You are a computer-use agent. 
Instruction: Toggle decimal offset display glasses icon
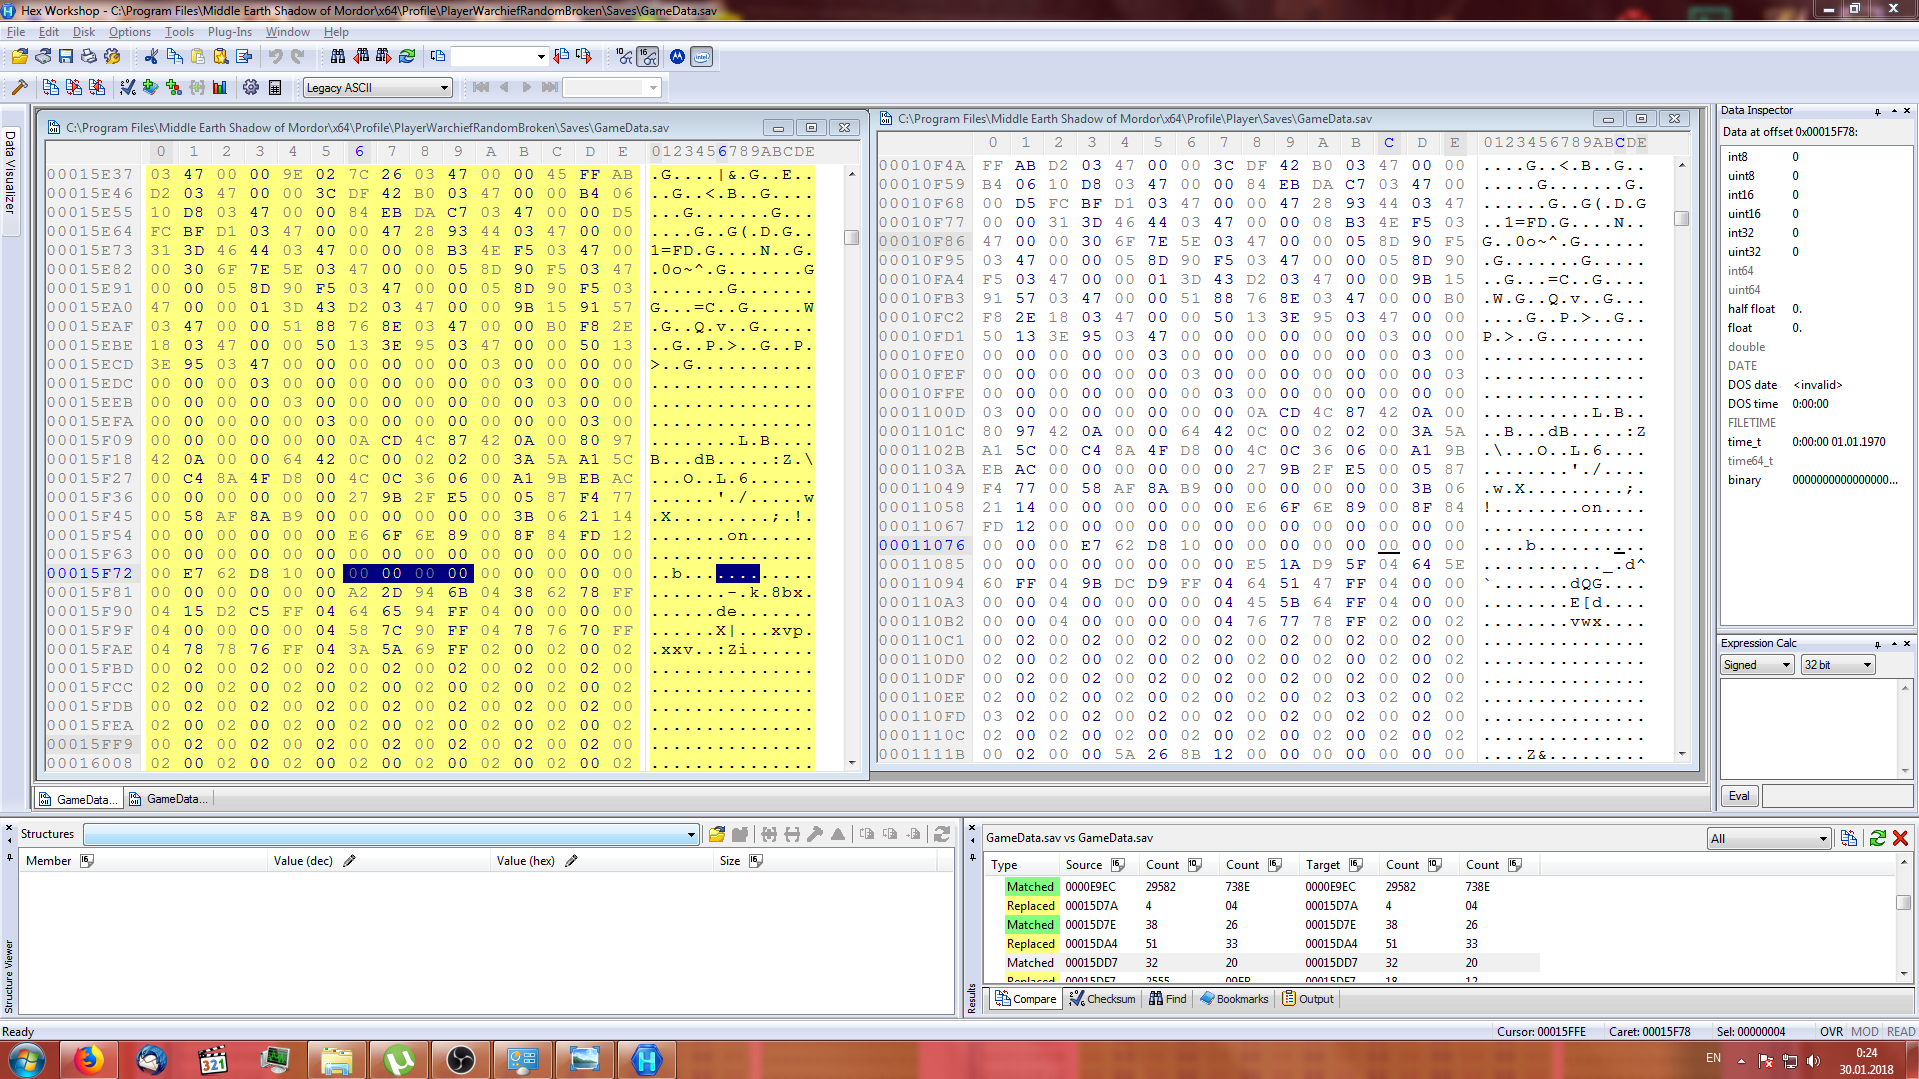(x=625, y=57)
